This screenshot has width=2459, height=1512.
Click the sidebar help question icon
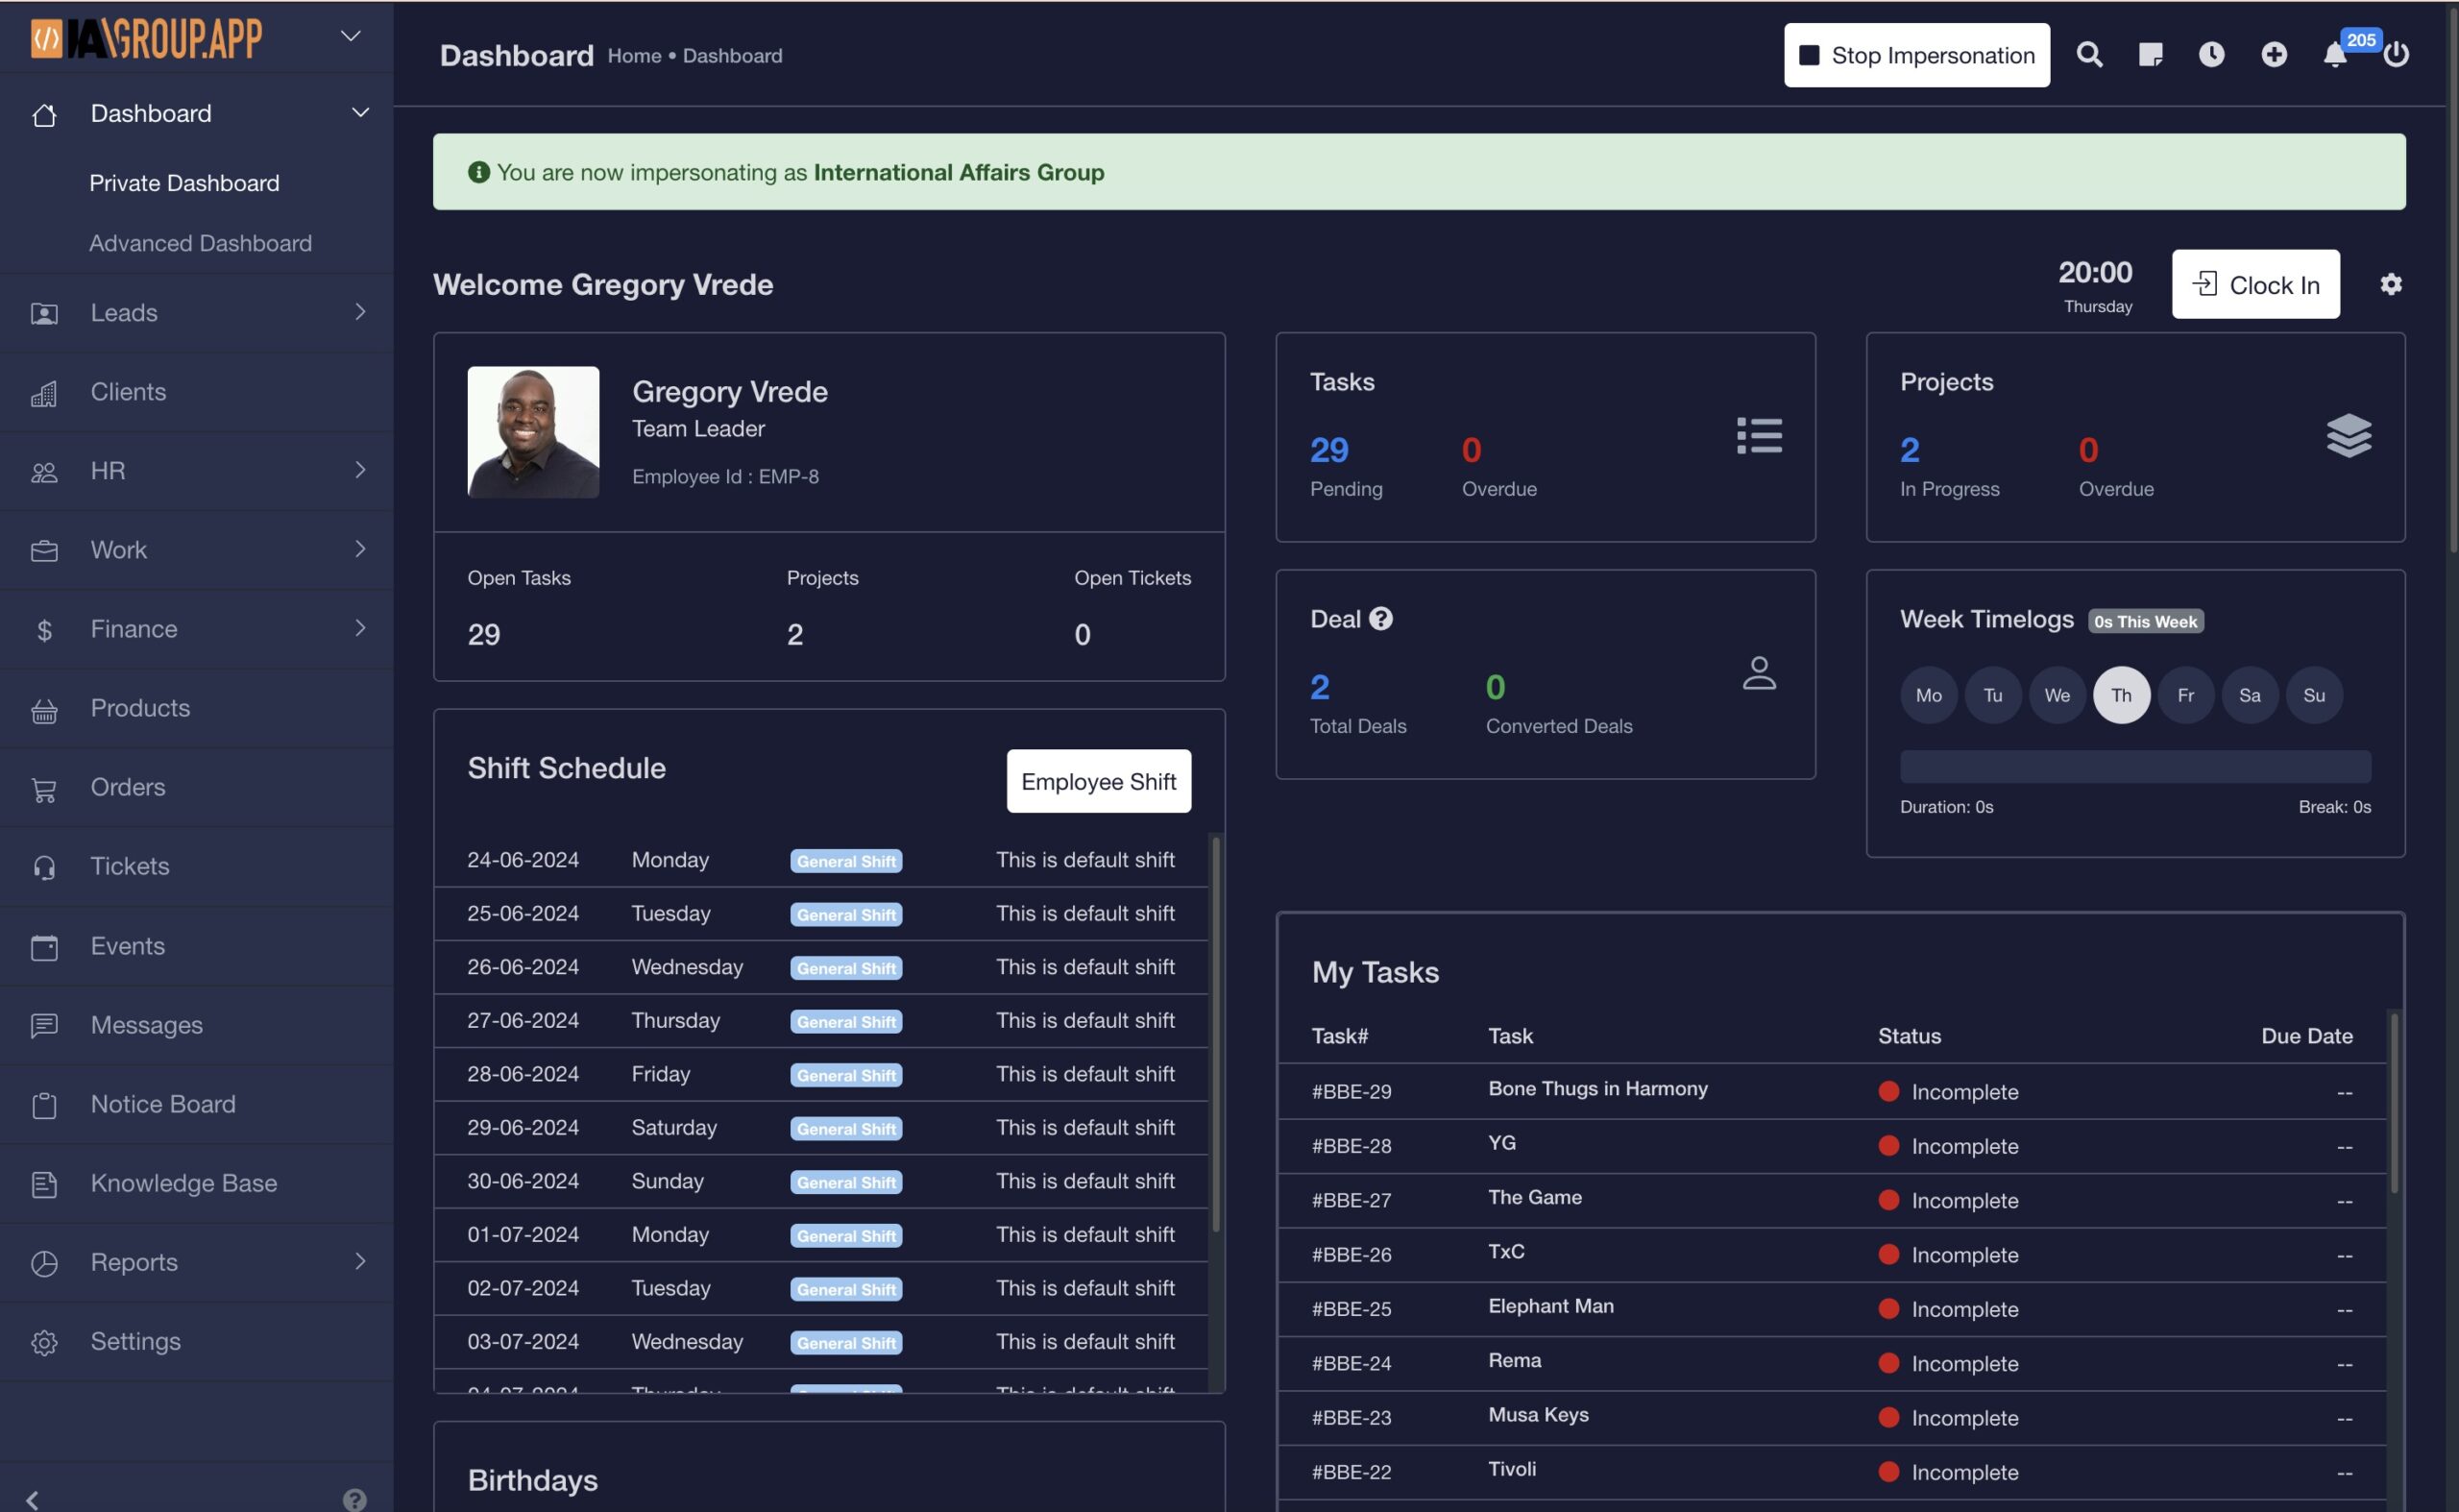354,1499
